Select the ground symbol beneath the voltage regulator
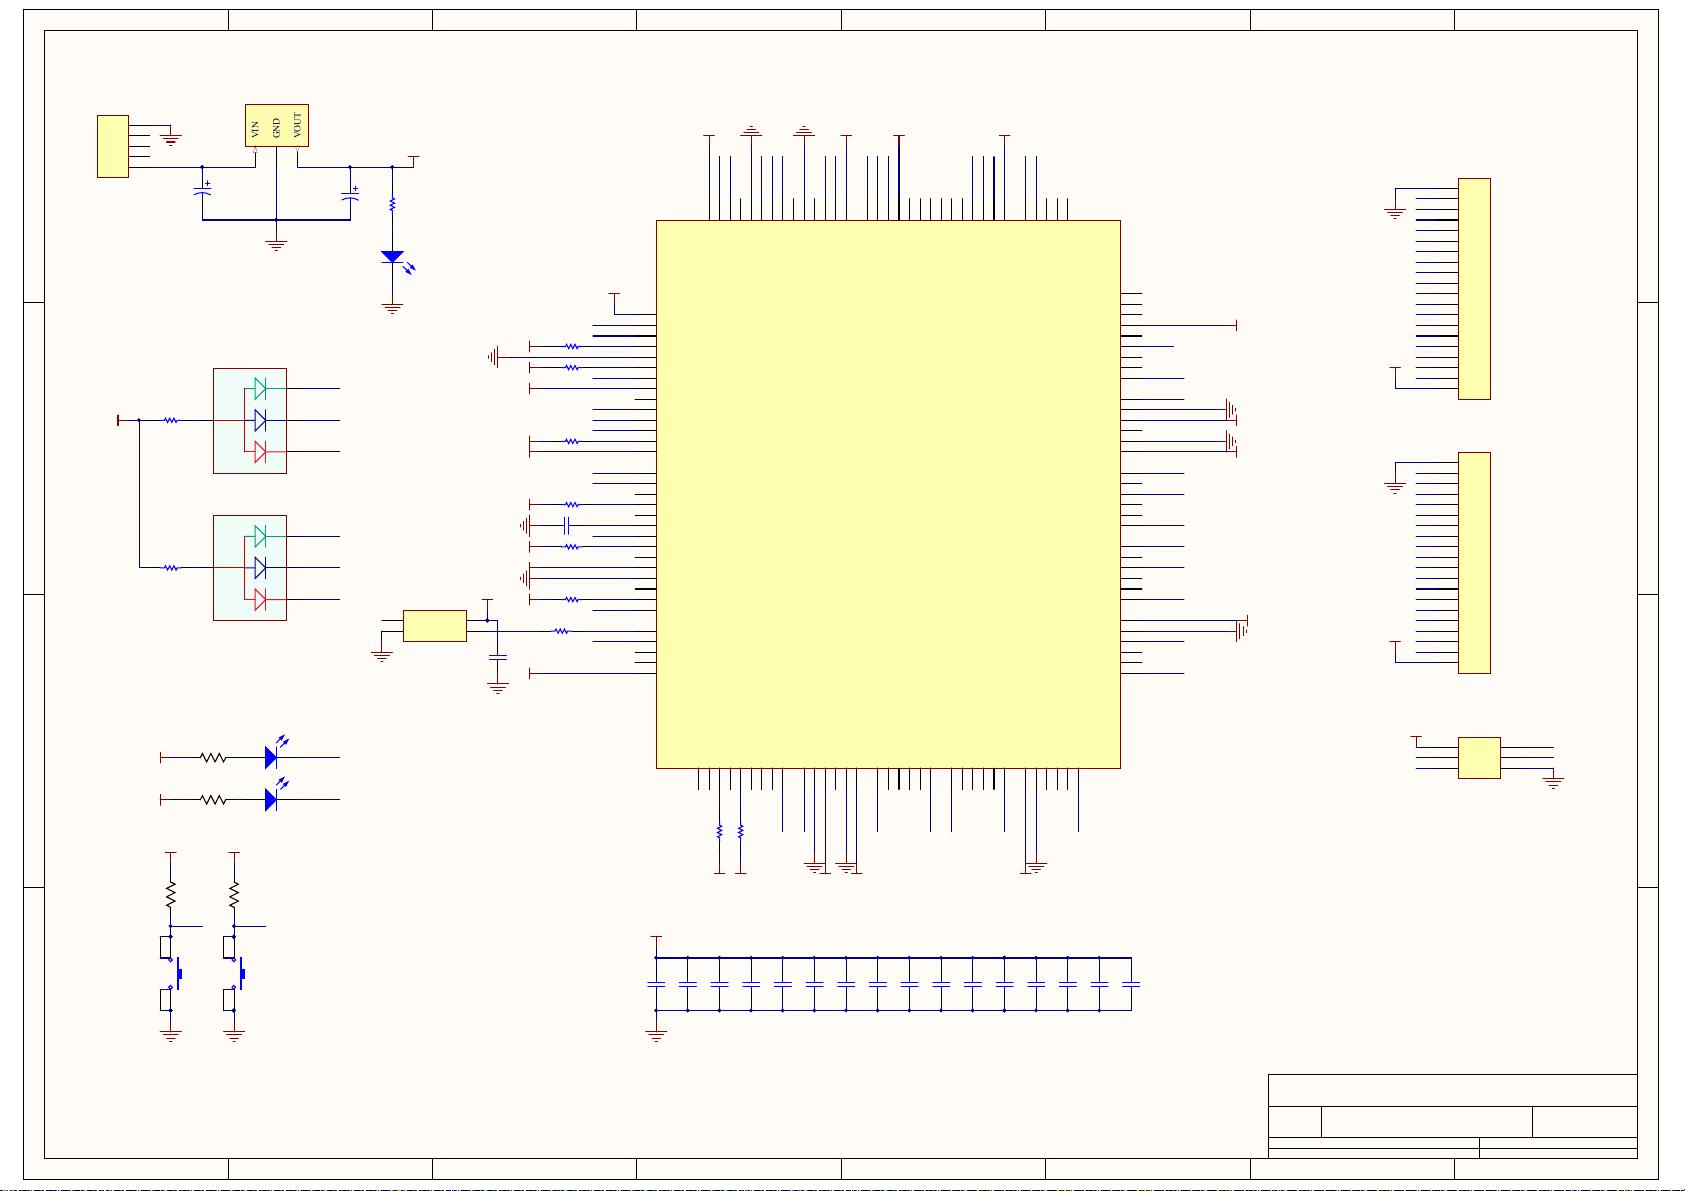This screenshot has width=1685, height=1191. (276, 243)
